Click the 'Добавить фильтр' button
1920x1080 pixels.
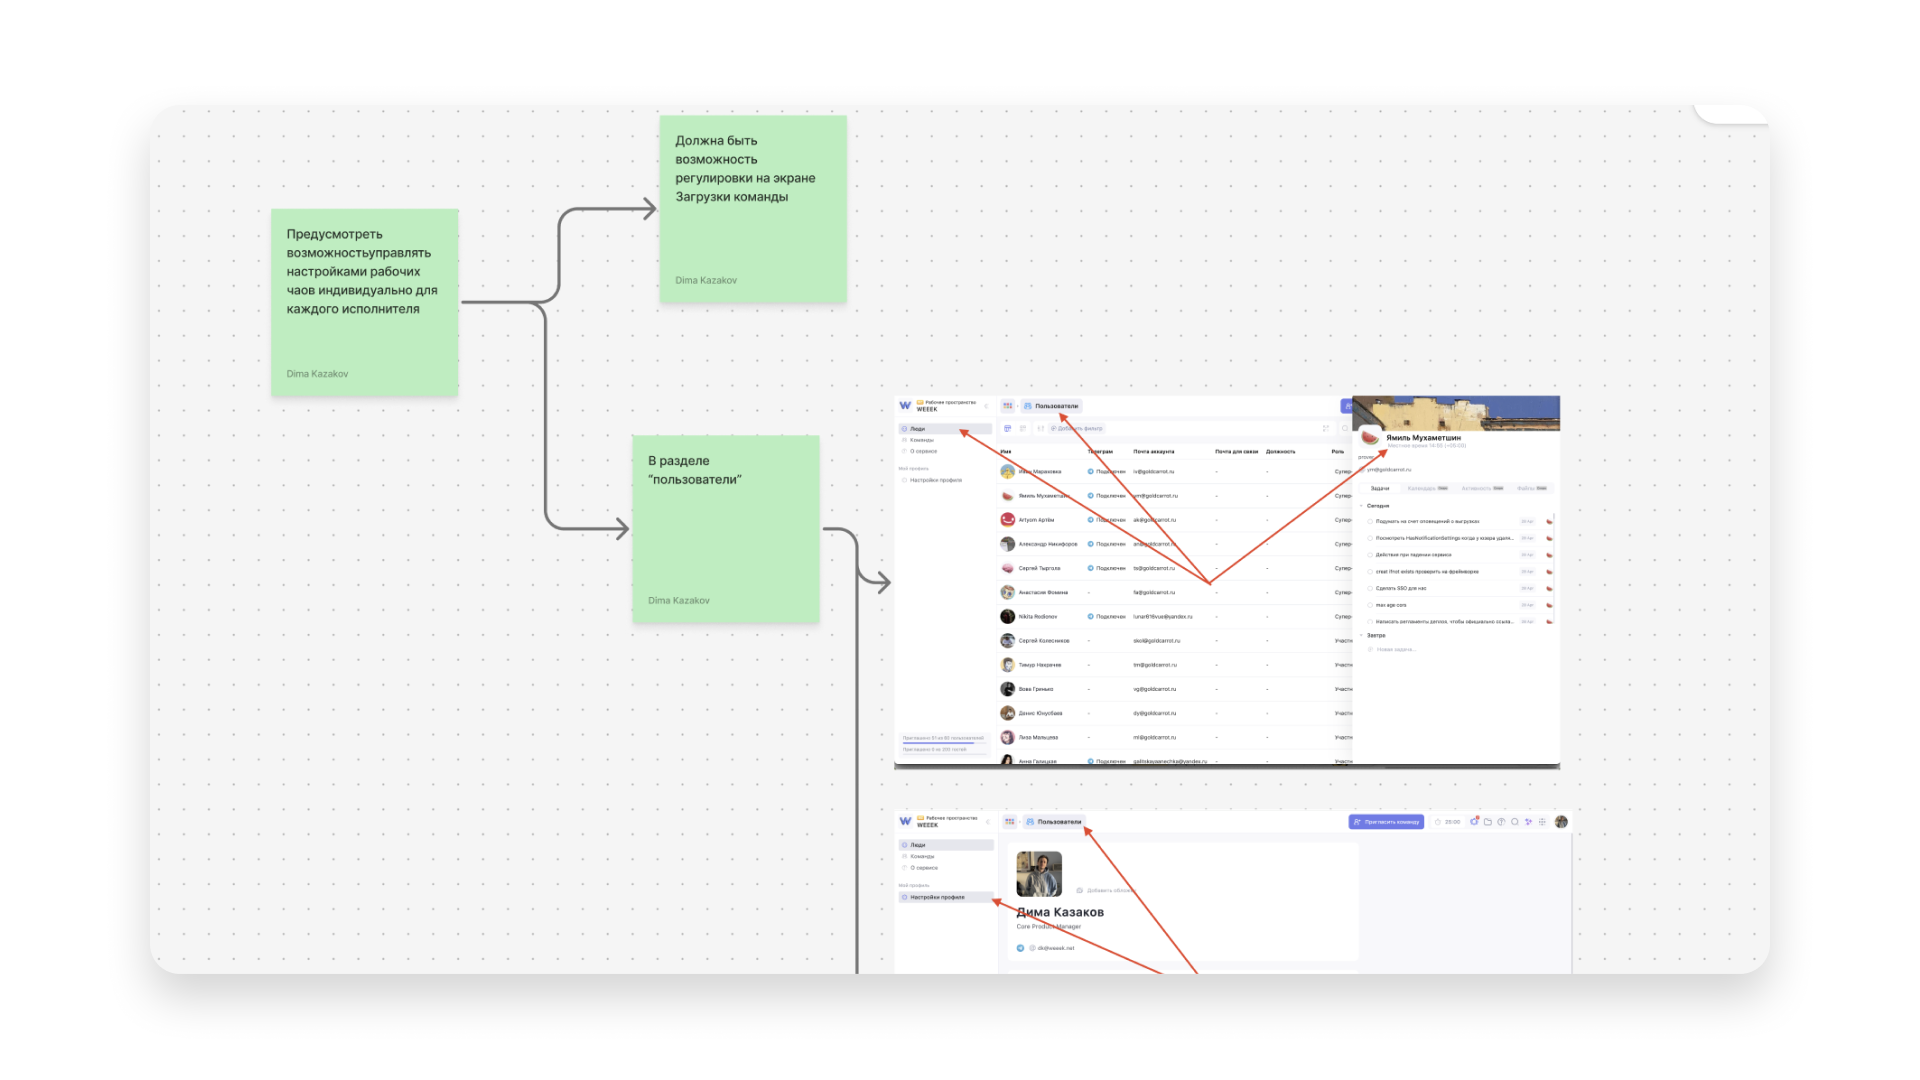1077,428
